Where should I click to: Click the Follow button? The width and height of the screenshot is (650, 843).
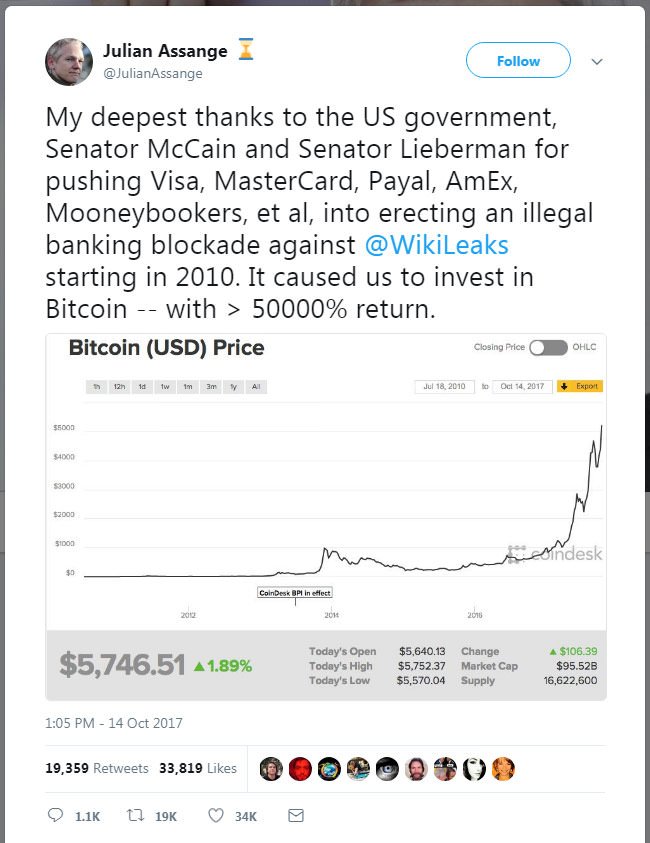[518, 61]
